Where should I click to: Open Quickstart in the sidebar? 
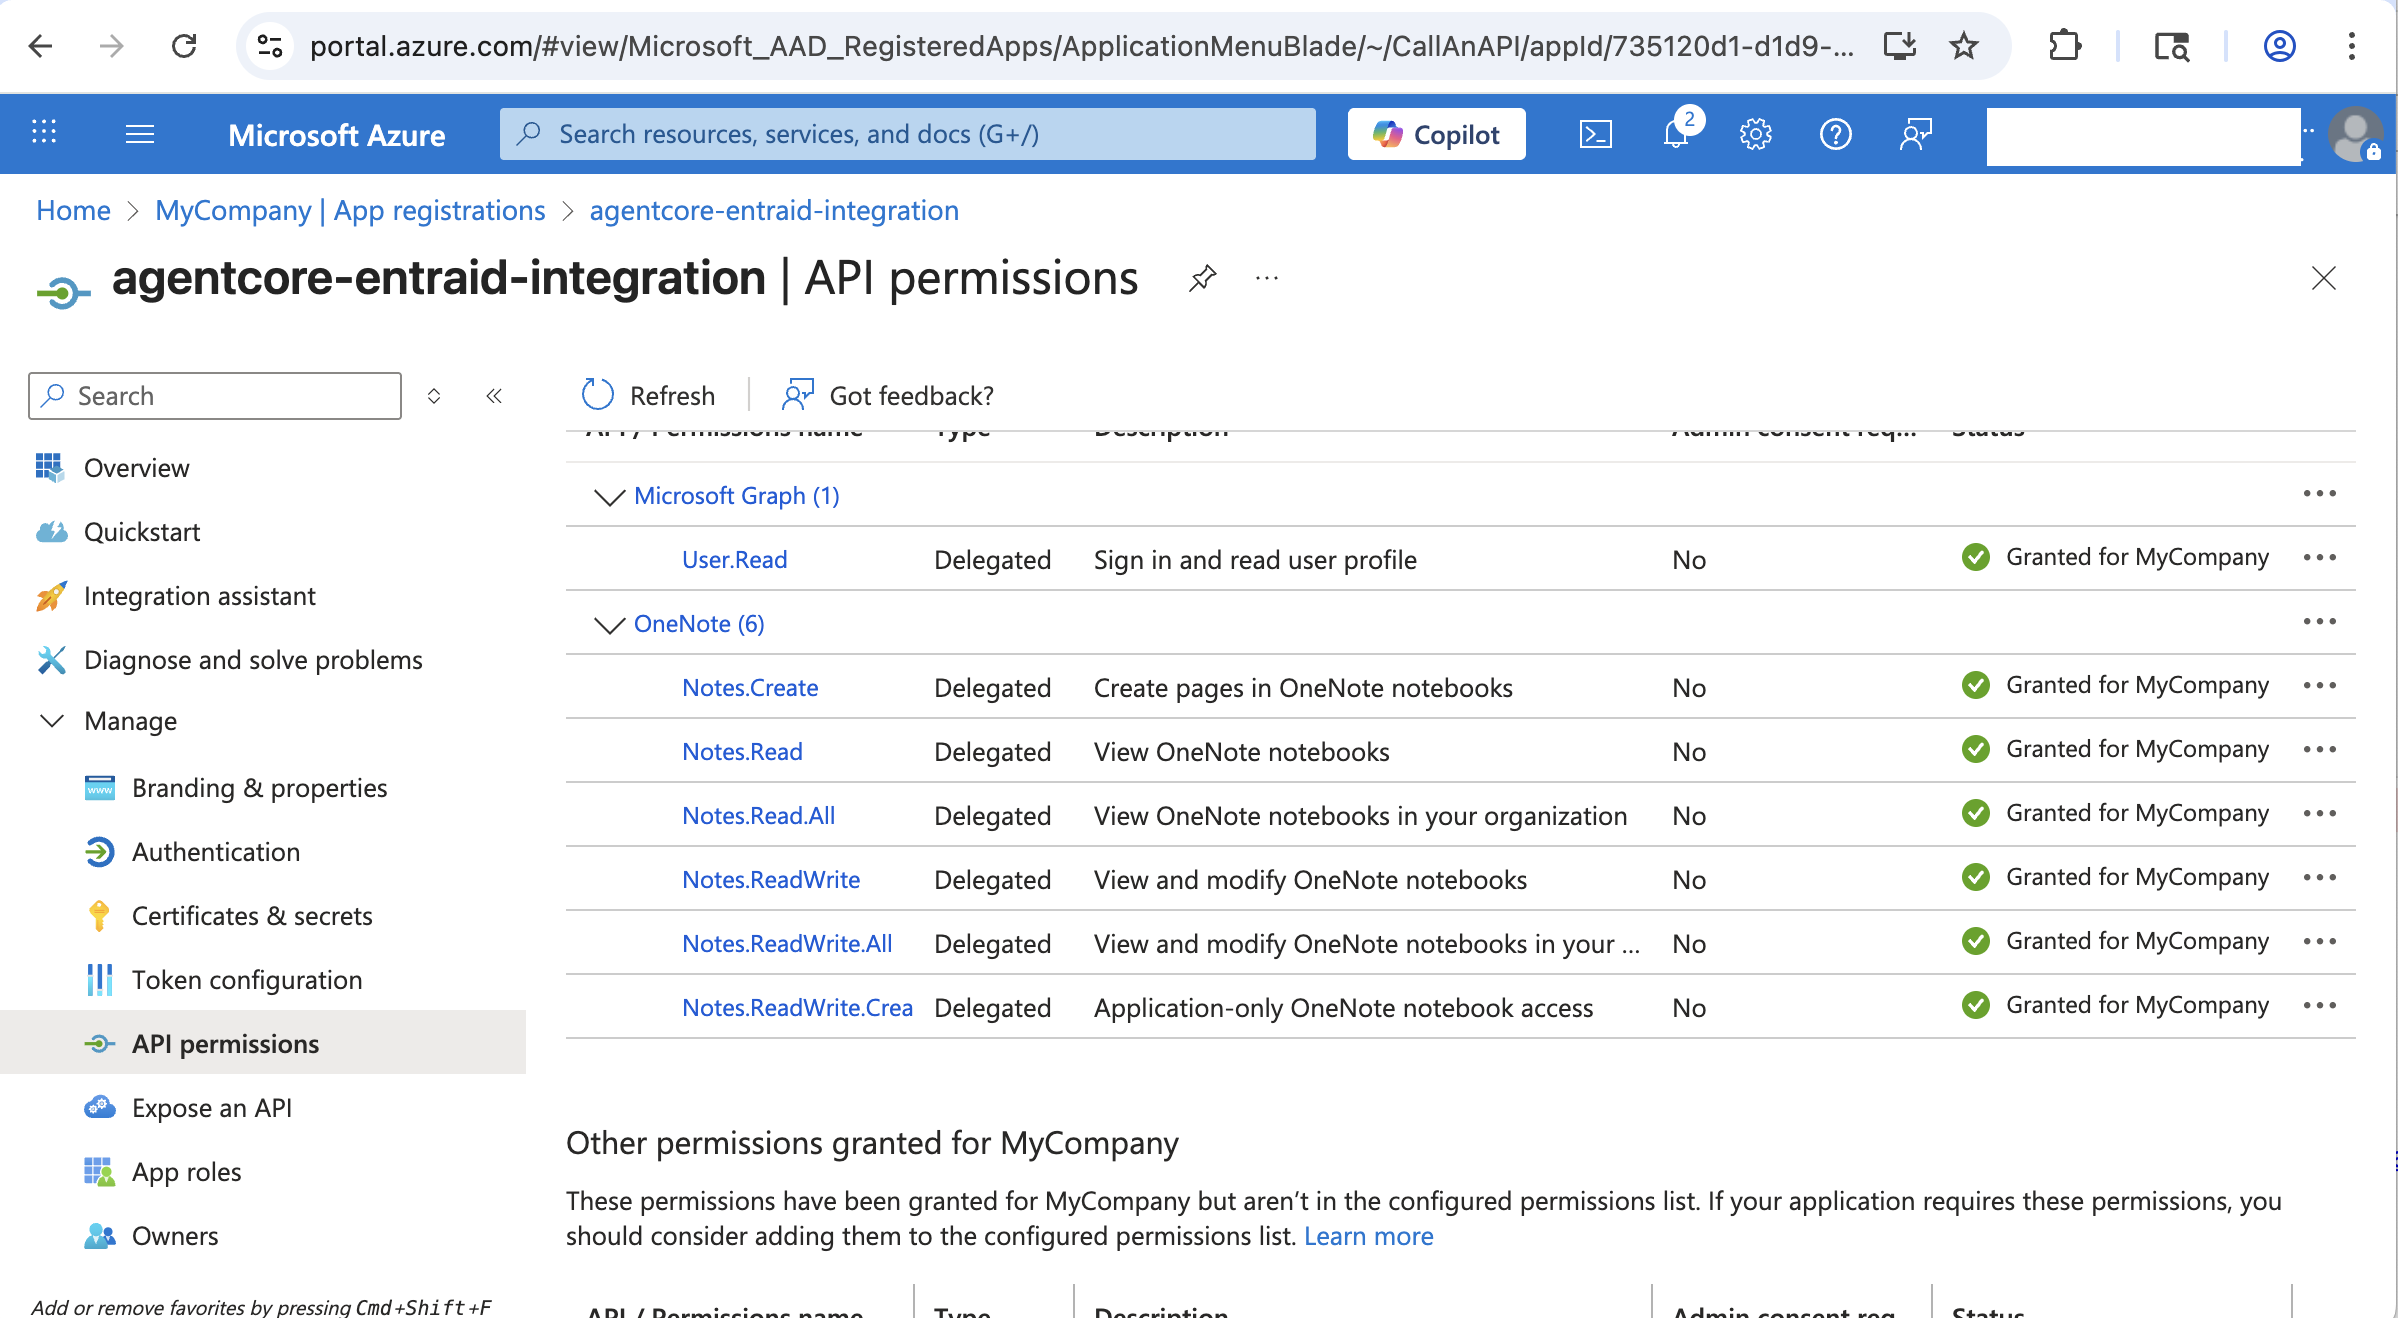coord(141,532)
